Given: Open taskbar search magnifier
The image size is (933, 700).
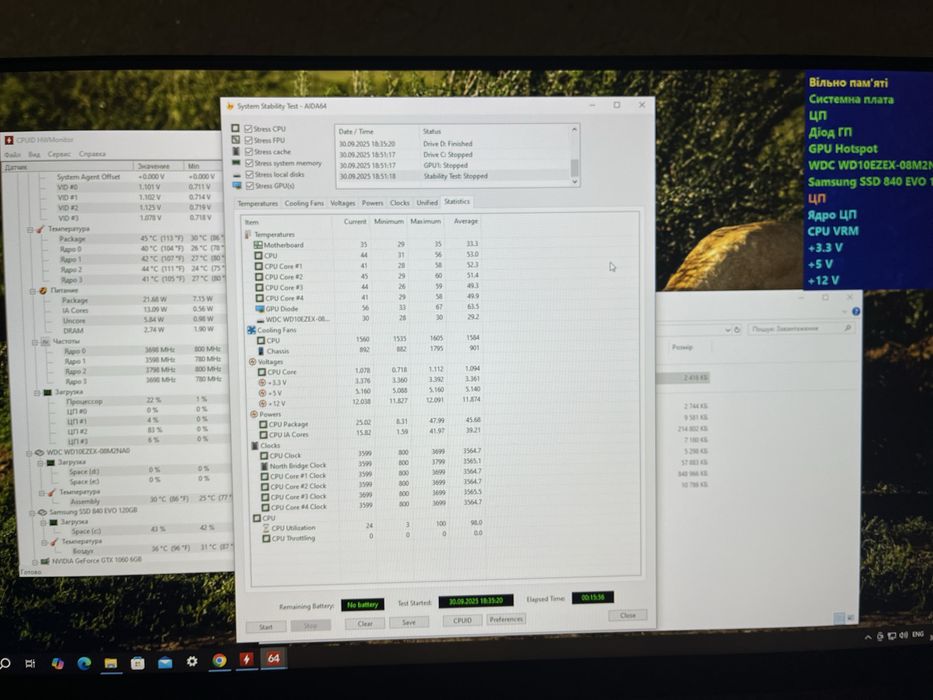Looking at the screenshot, I should (x=5, y=664).
